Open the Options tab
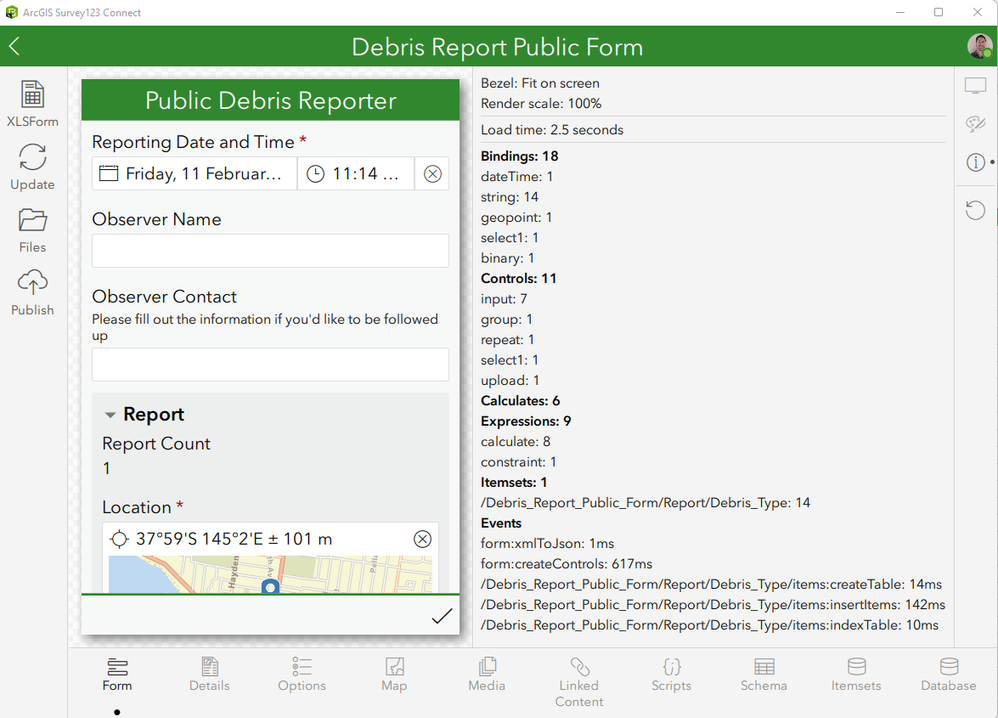998x718 pixels. [302, 675]
